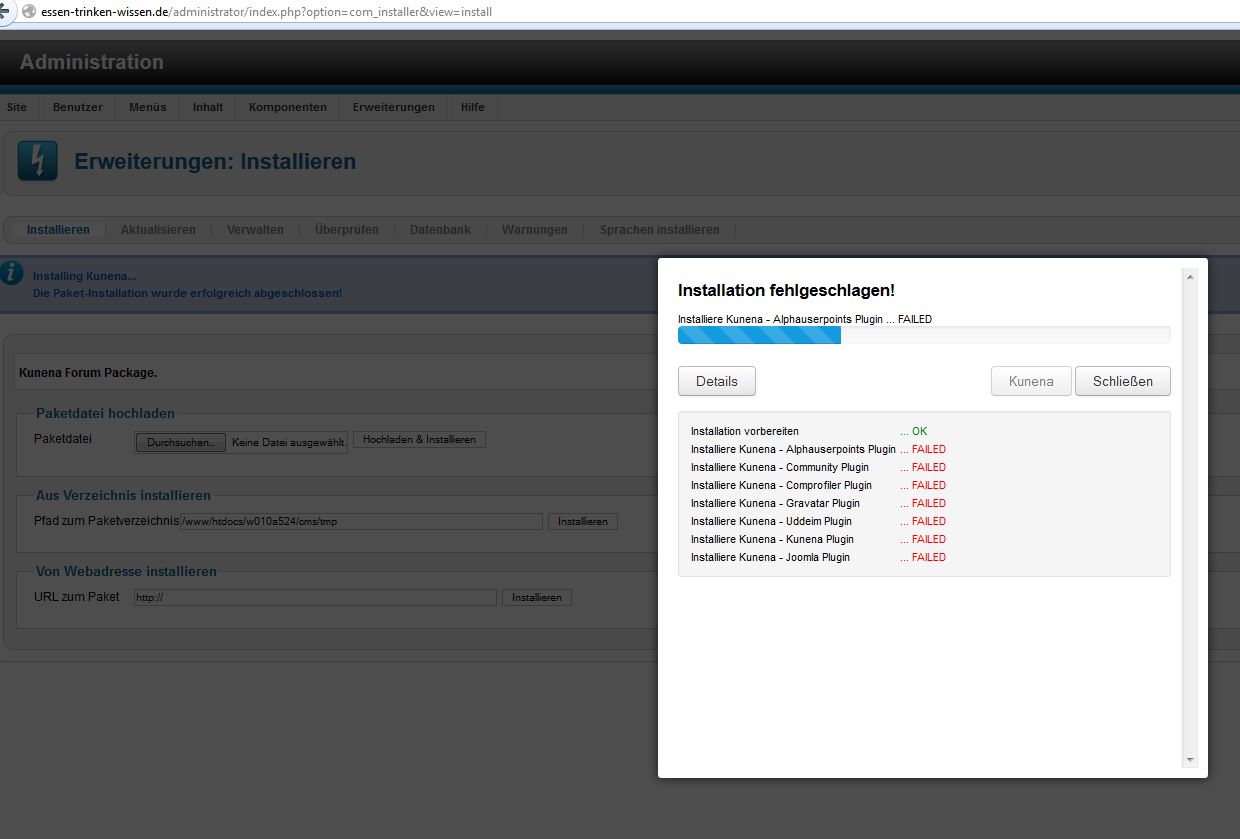Switch to the Installieren tab
Screen dimensions: 1240x839
tap(58, 230)
